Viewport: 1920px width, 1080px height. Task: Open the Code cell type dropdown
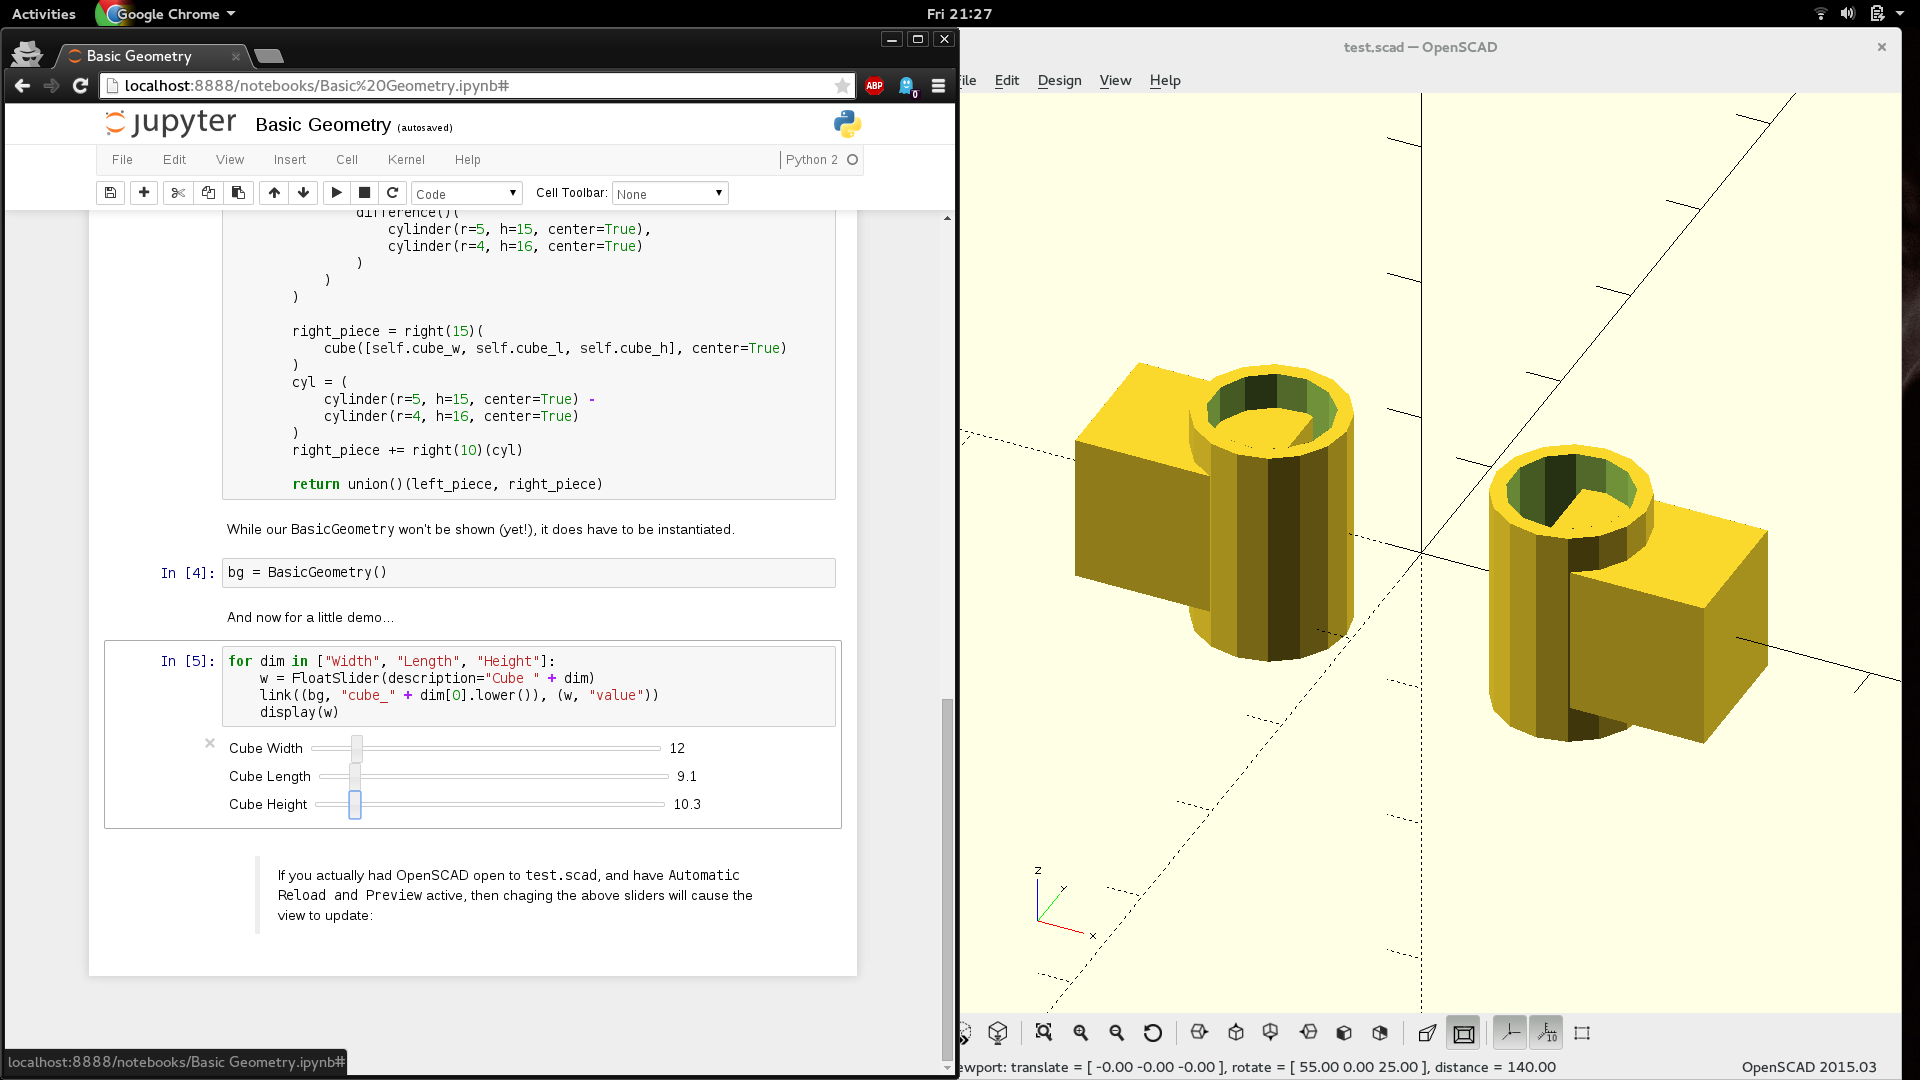(x=466, y=194)
